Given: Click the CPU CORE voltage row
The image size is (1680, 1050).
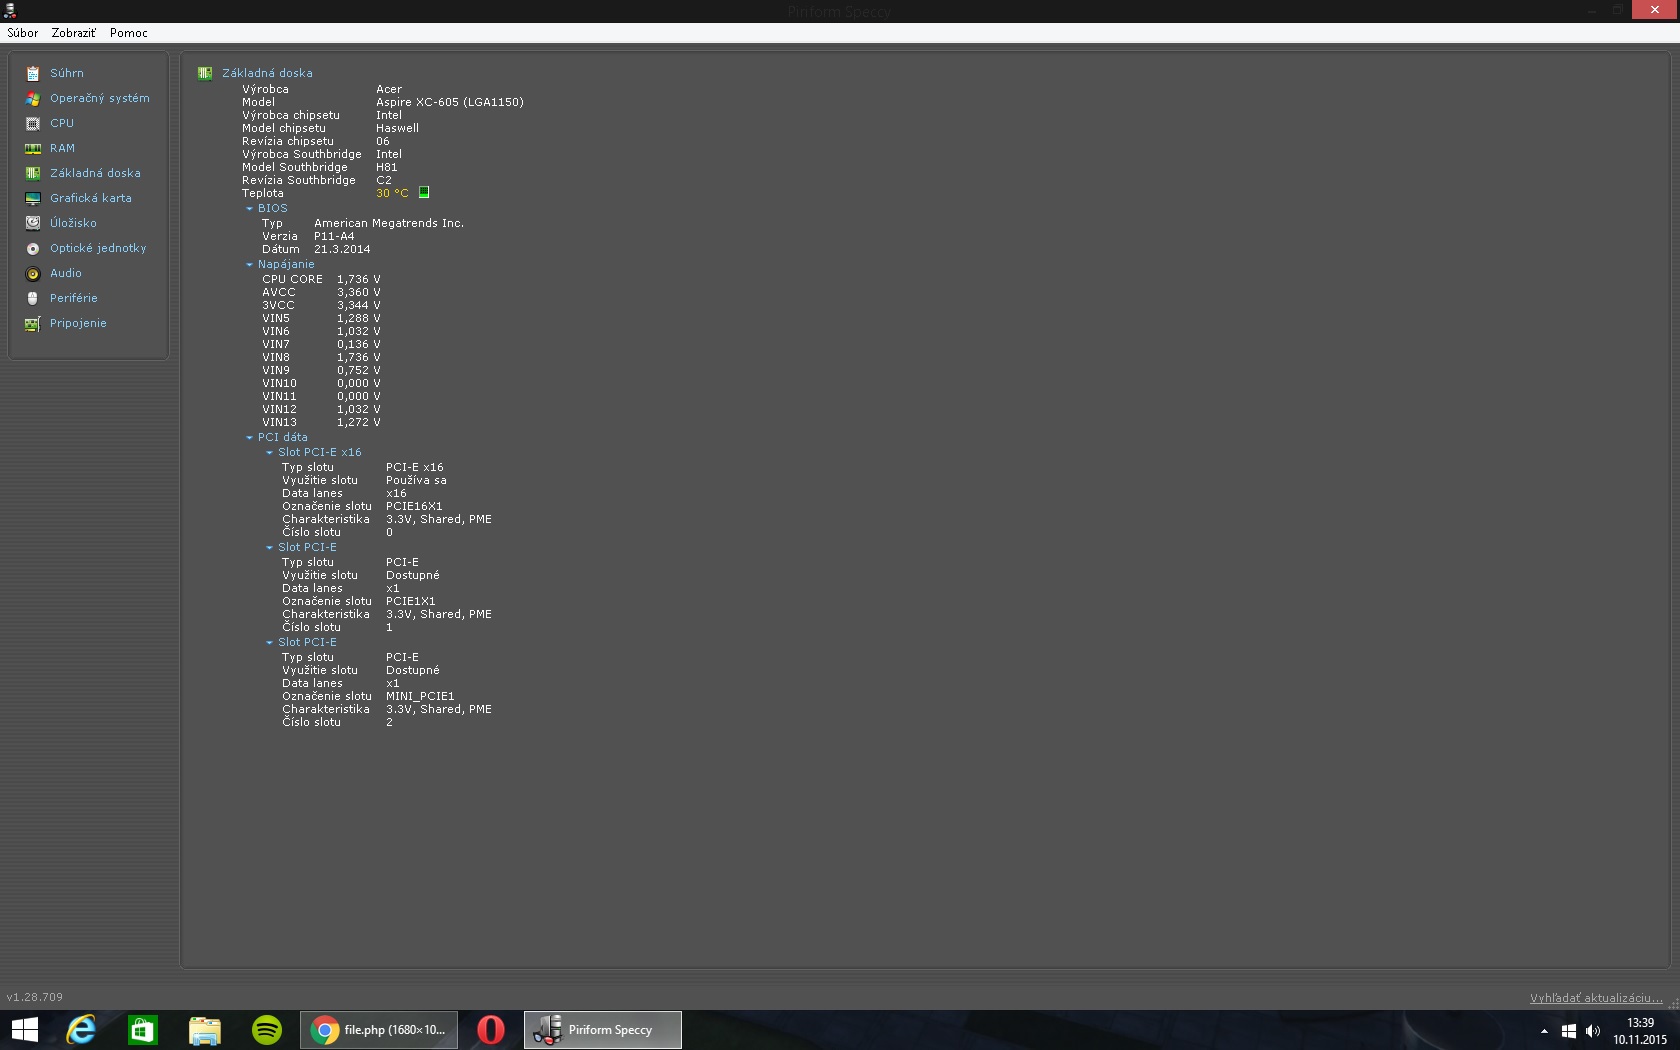Looking at the screenshot, I should click(321, 279).
